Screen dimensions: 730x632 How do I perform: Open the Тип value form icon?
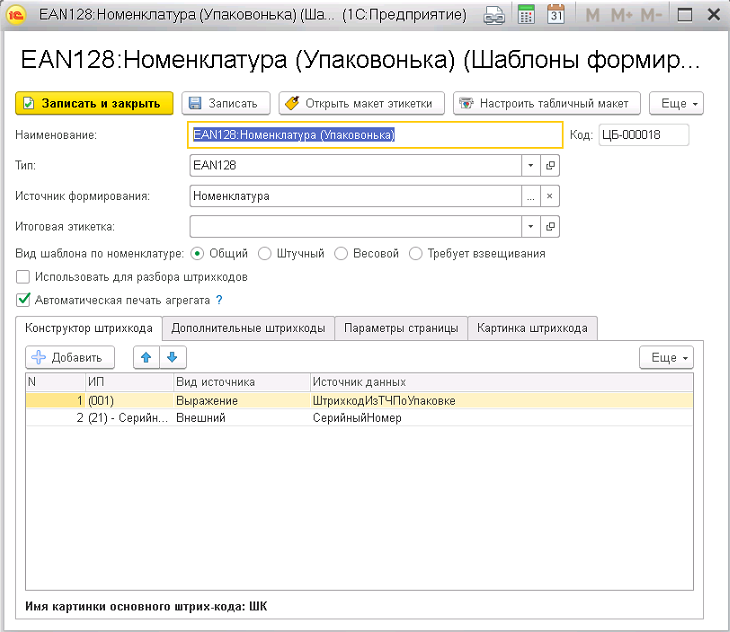(550, 165)
